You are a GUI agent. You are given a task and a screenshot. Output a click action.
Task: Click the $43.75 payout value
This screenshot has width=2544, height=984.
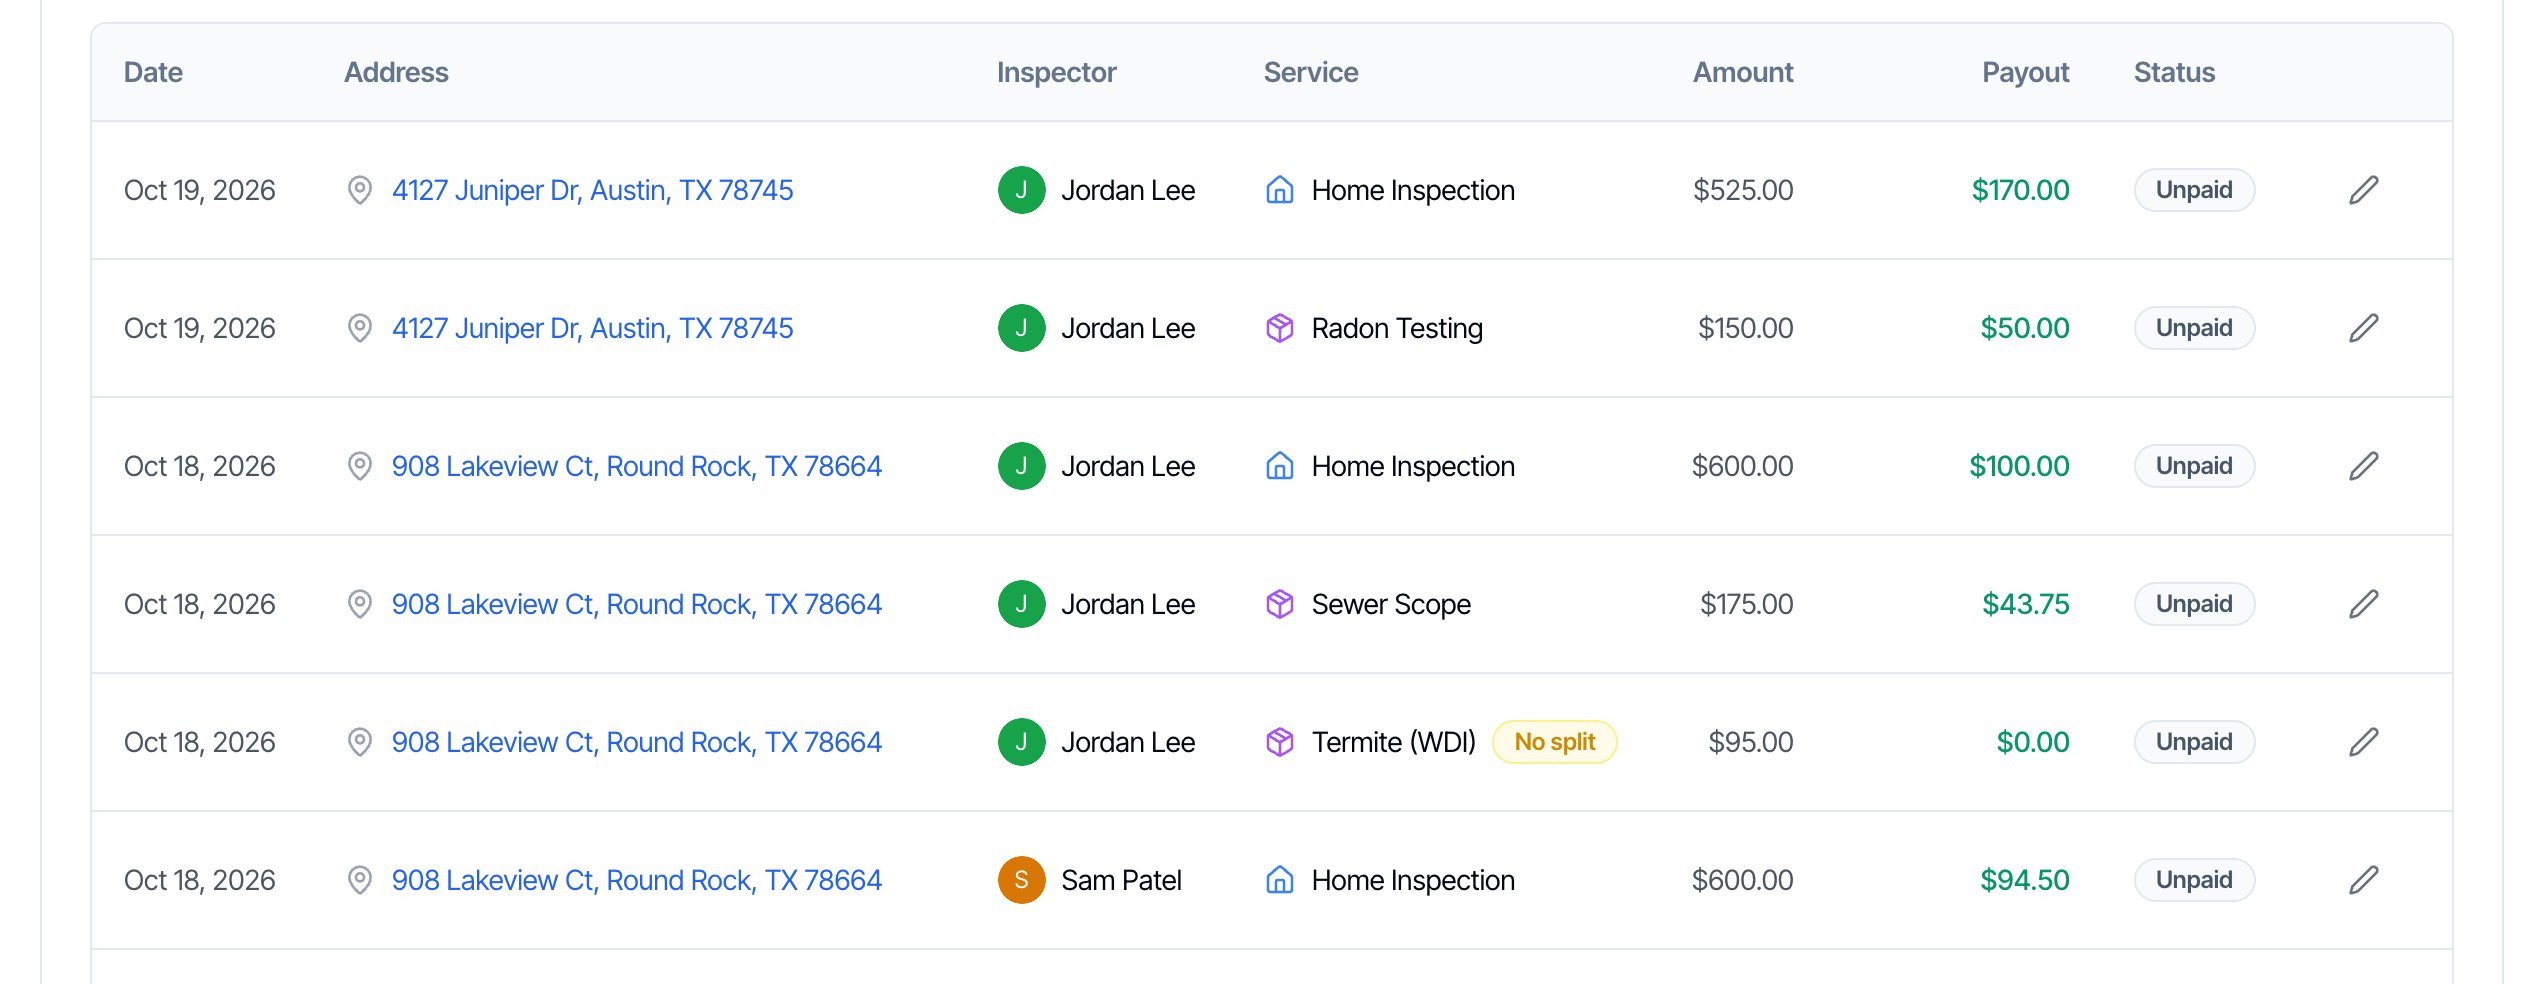(2025, 604)
